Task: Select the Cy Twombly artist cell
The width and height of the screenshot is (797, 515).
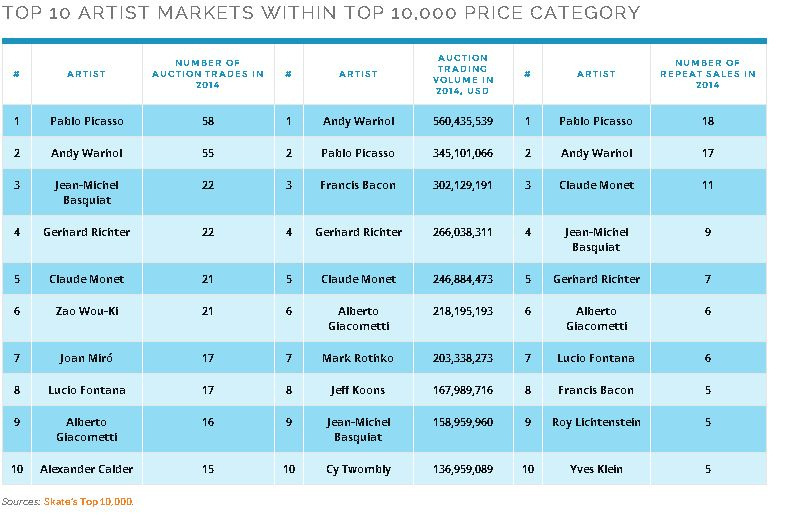Action: 358,469
